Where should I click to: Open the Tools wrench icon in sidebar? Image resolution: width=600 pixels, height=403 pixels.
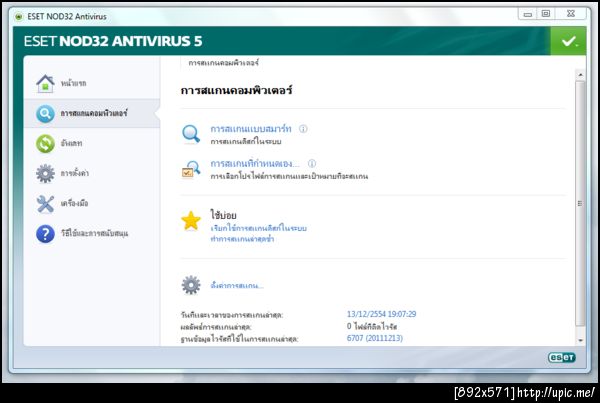point(45,204)
